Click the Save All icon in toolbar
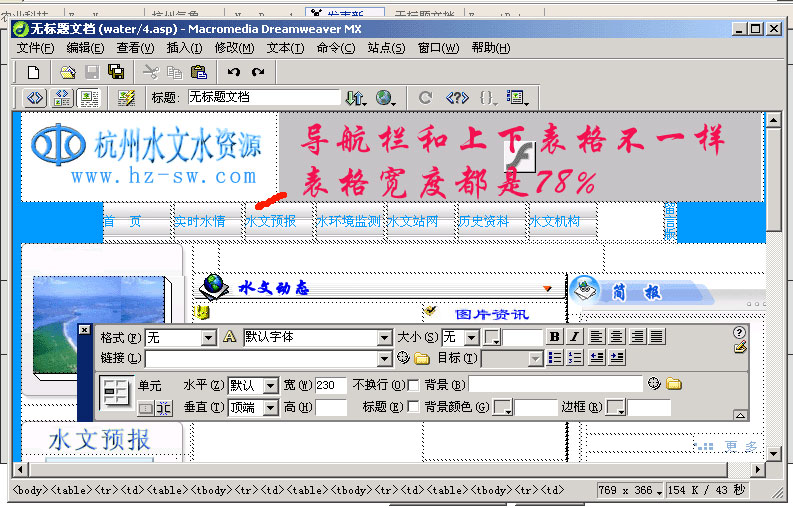 pyautogui.click(x=116, y=72)
